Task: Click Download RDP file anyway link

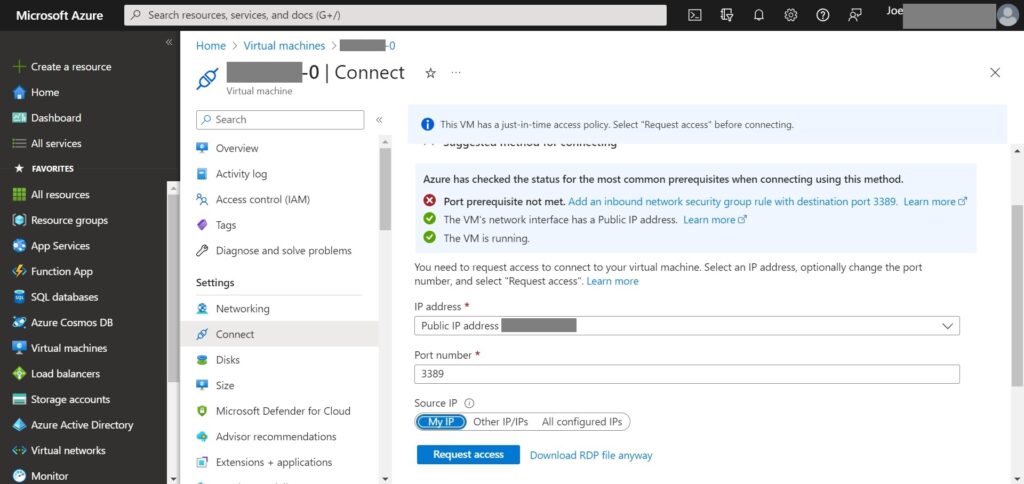Action: [x=590, y=455]
